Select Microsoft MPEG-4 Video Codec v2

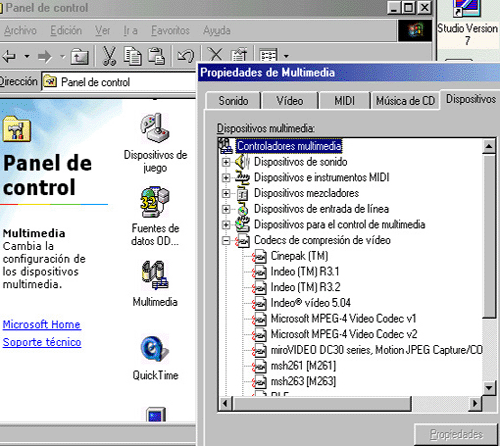(344, 334)
